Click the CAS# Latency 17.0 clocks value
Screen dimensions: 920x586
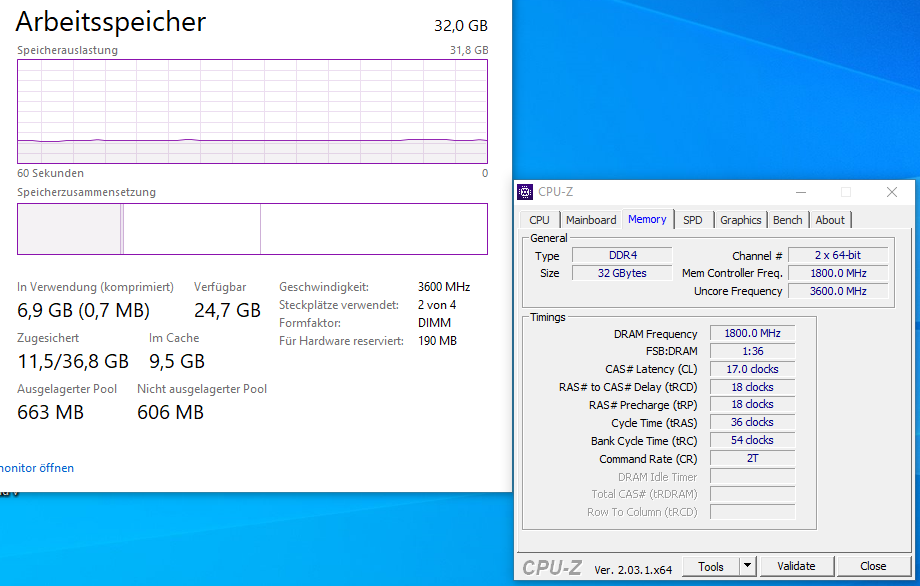point(752,369)
